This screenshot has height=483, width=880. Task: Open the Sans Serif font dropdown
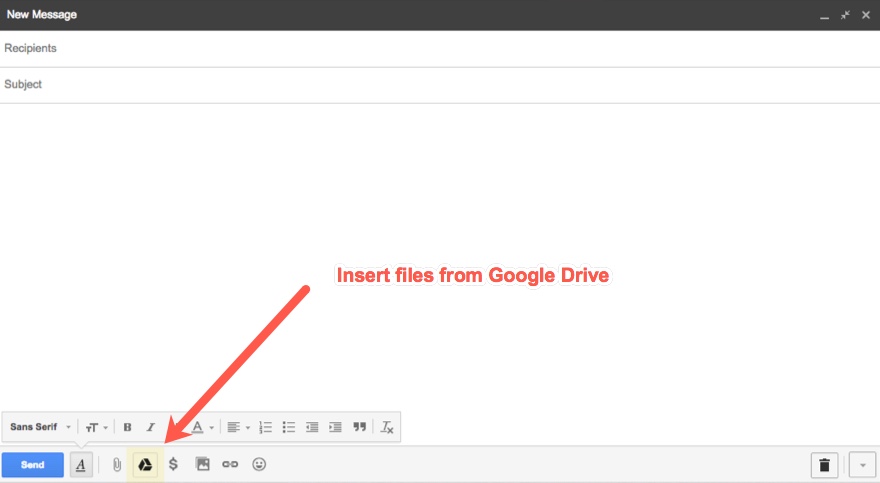tap(40, 427)
